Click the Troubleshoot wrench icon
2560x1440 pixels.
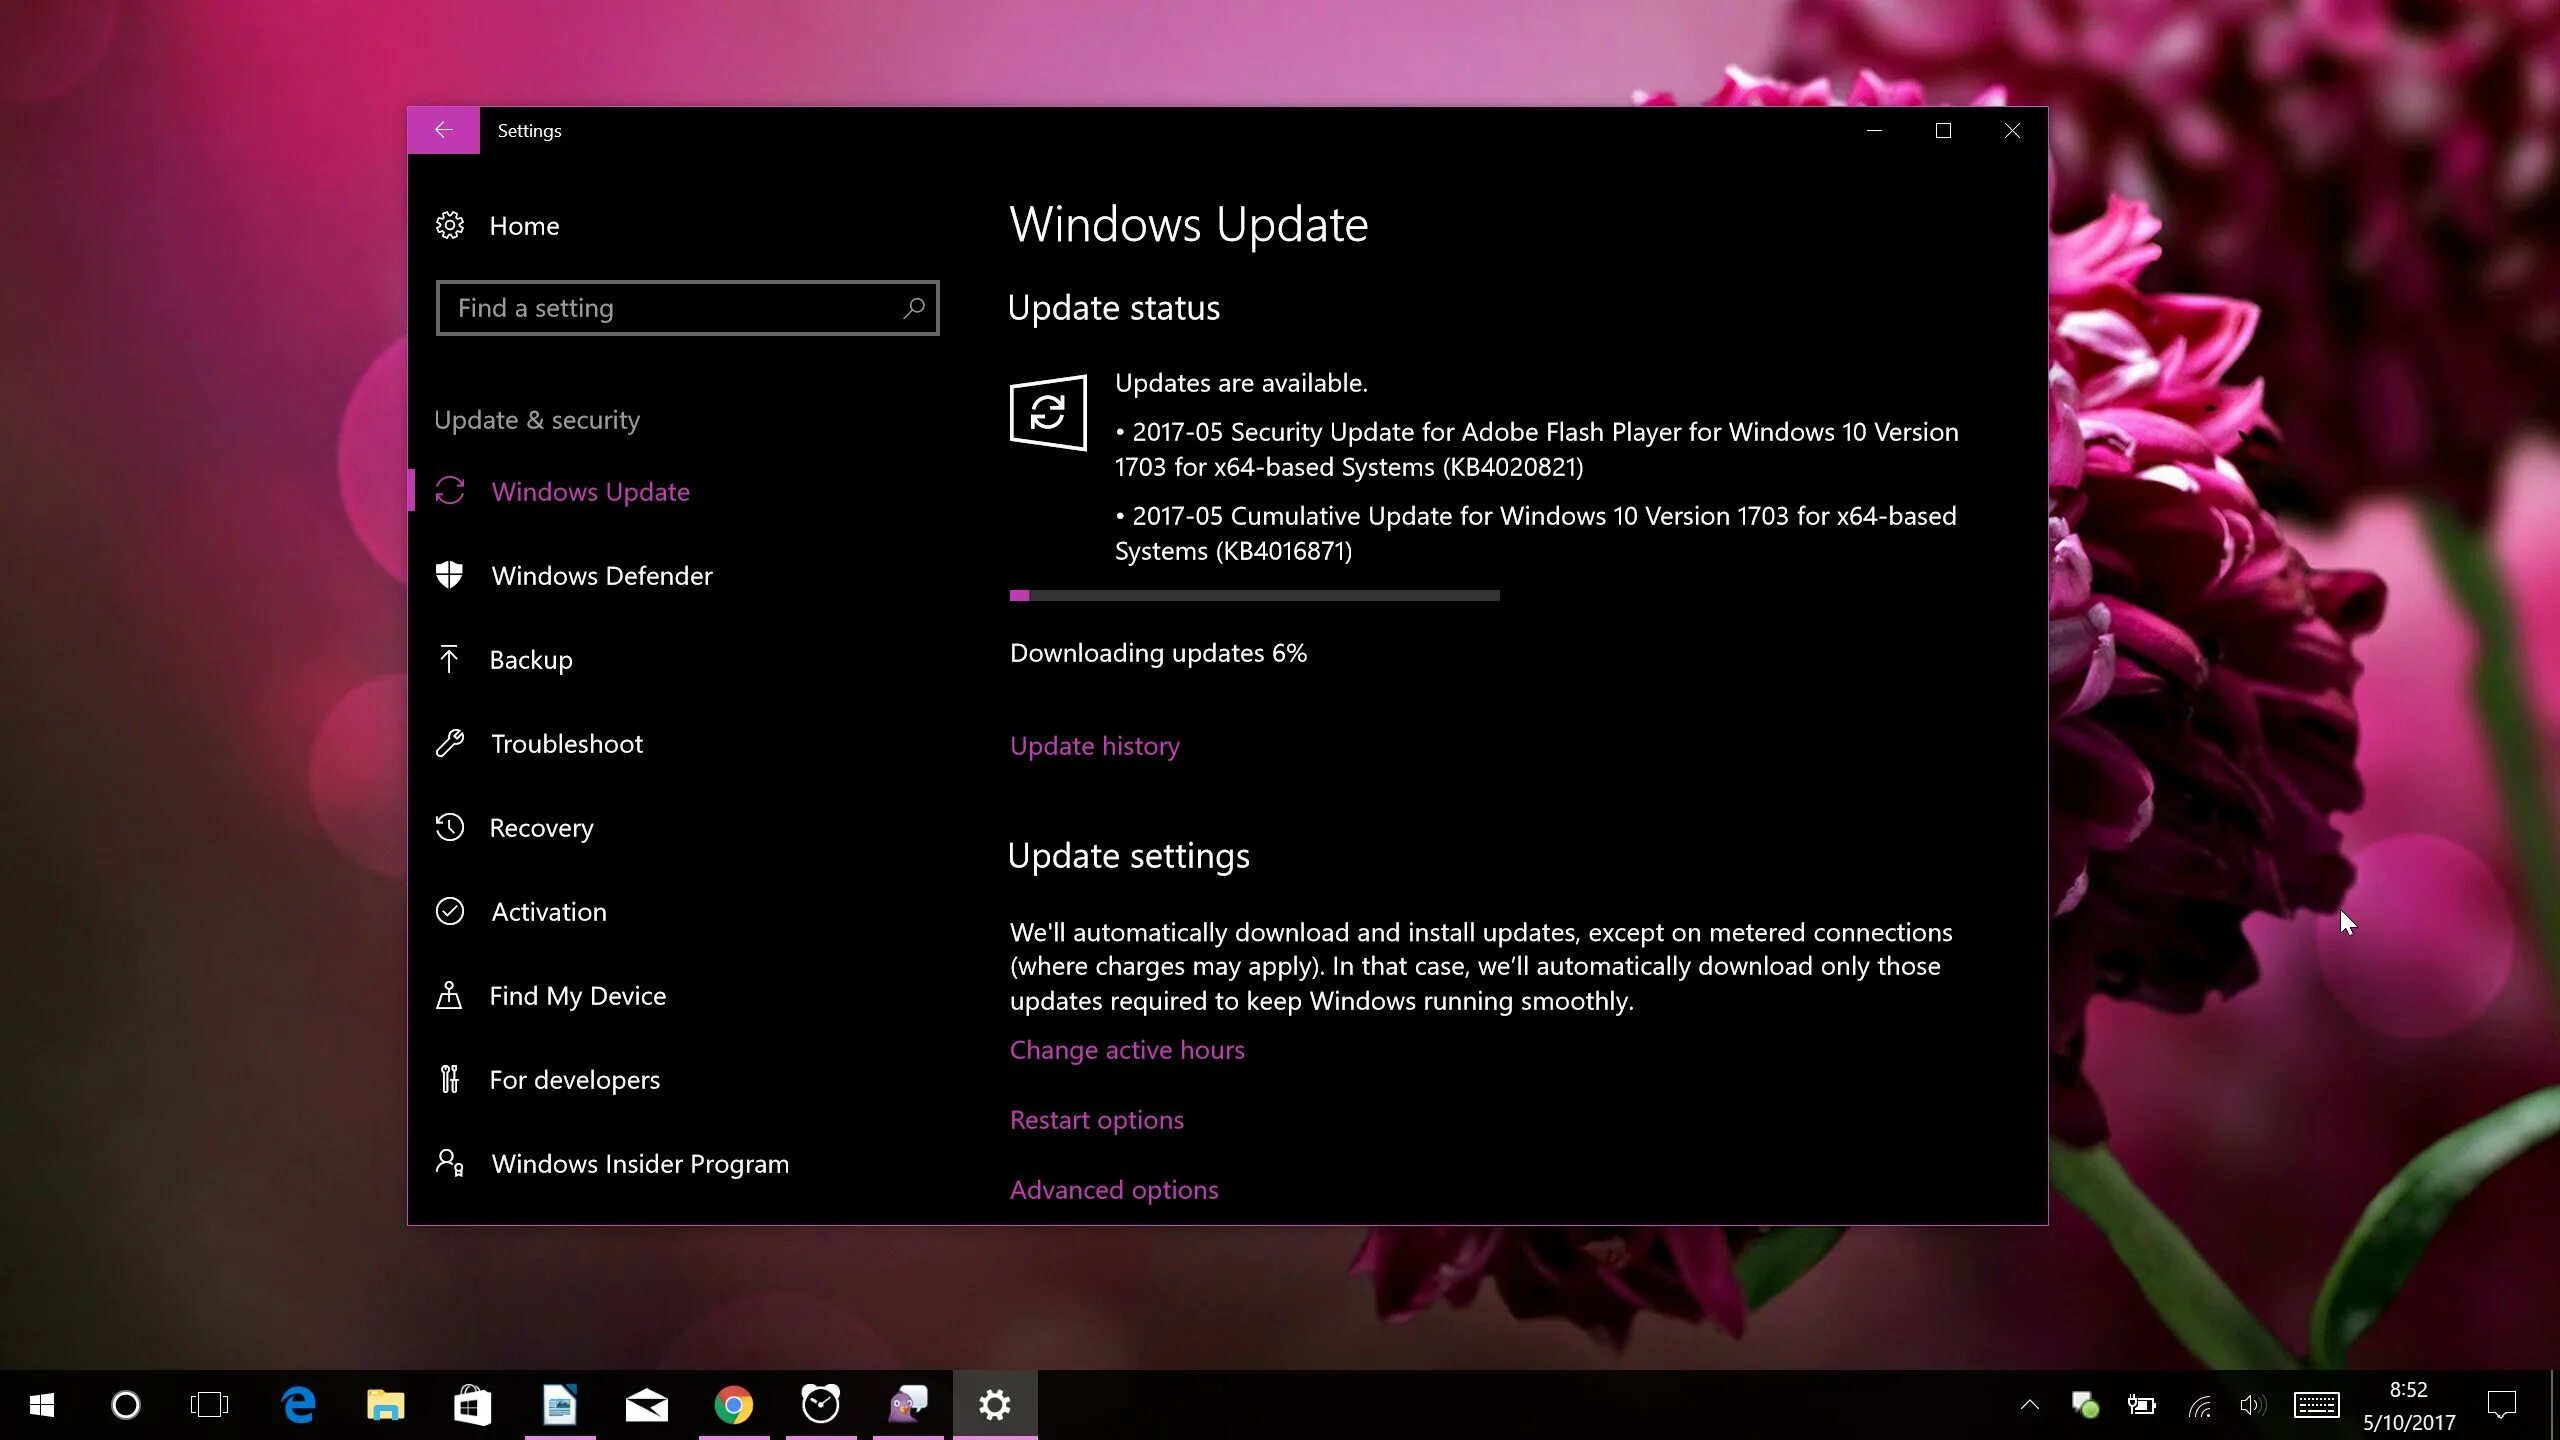[x=450, y=743]
